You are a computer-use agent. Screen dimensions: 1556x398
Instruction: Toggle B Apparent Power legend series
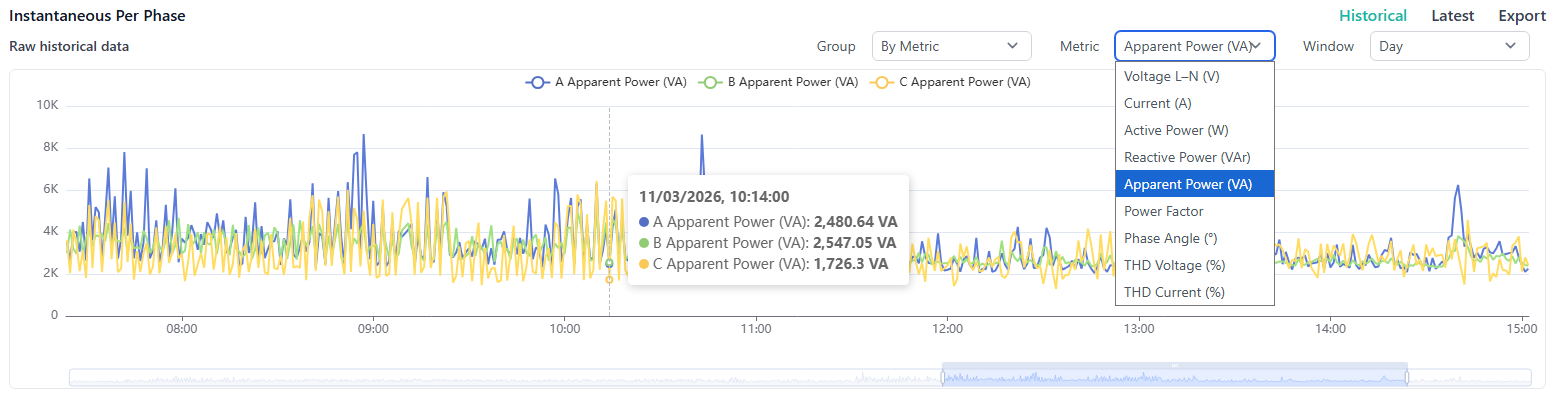[x=778, y=83]
